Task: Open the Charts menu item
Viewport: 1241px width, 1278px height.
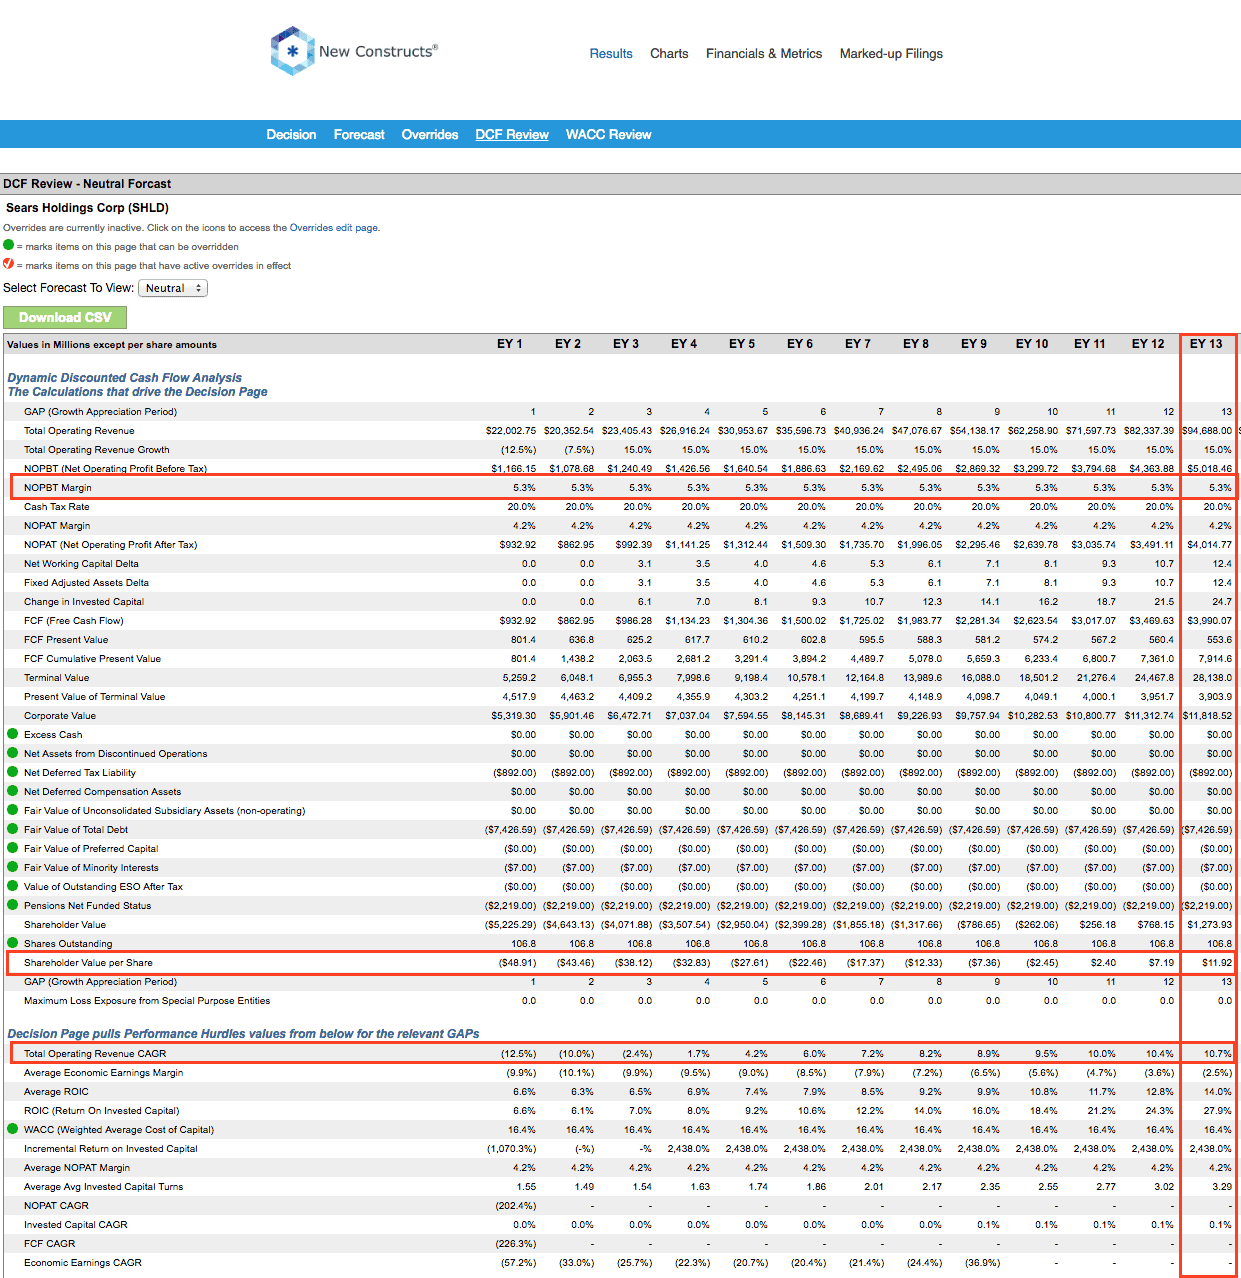Action: (x=669, y=54)
